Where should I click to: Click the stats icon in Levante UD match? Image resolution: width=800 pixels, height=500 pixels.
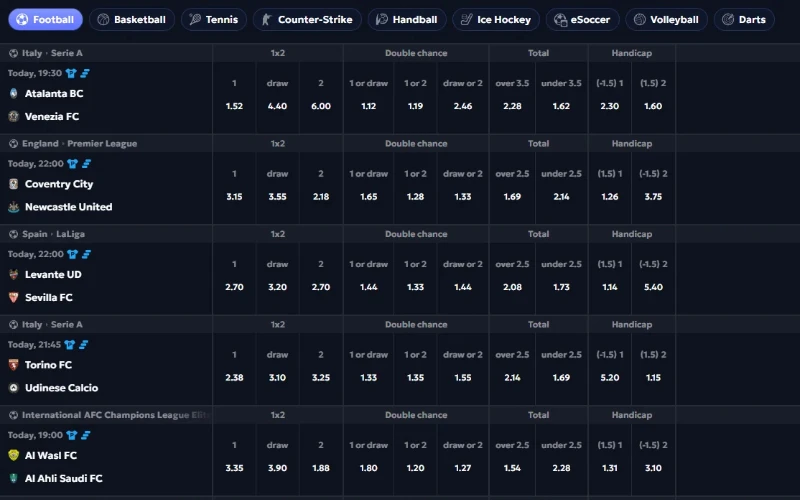pyautogui.click(x=86, y=254)
